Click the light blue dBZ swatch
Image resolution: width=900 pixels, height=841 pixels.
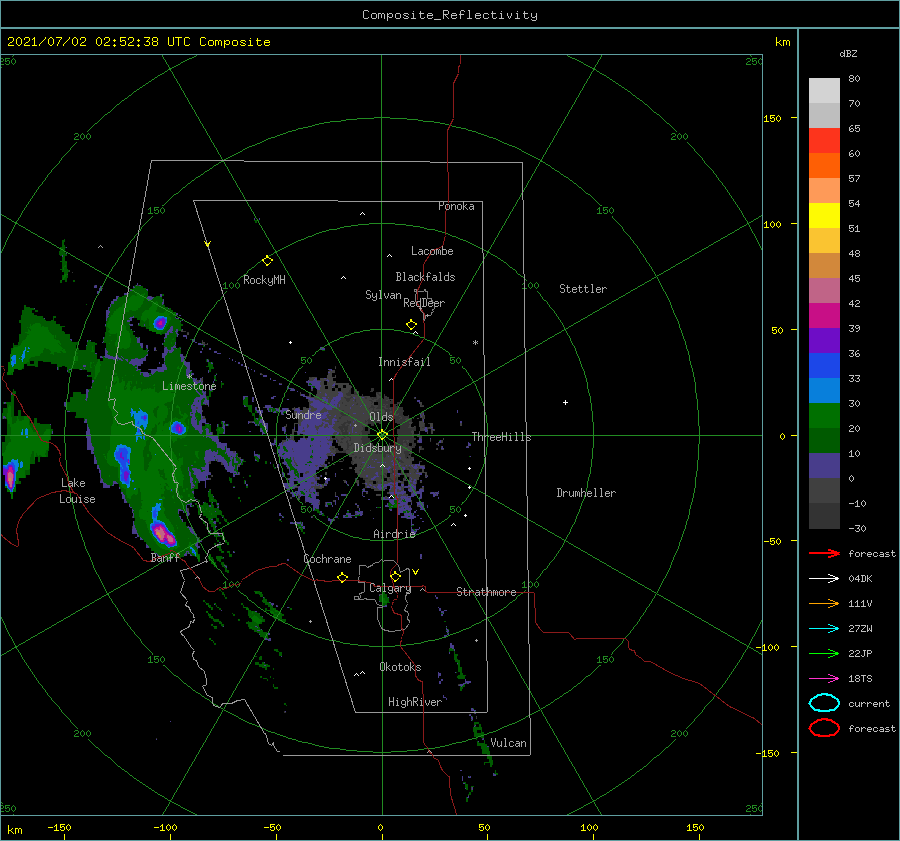click(824, 390)
